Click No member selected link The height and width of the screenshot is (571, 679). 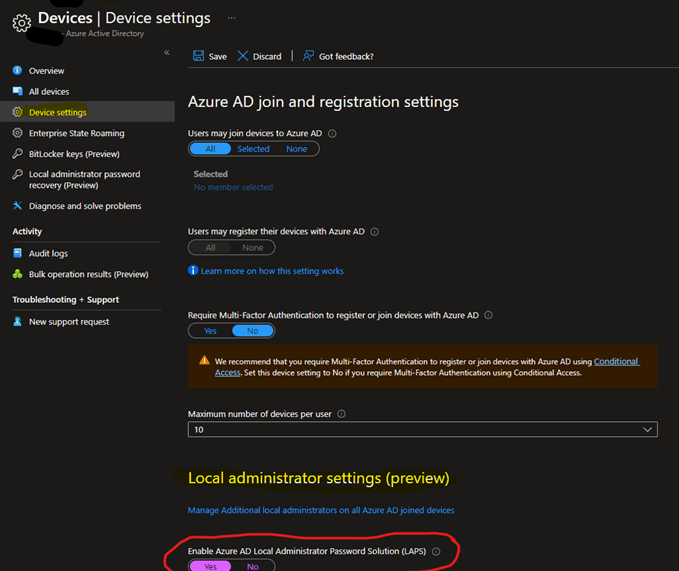tap(233, 187)
